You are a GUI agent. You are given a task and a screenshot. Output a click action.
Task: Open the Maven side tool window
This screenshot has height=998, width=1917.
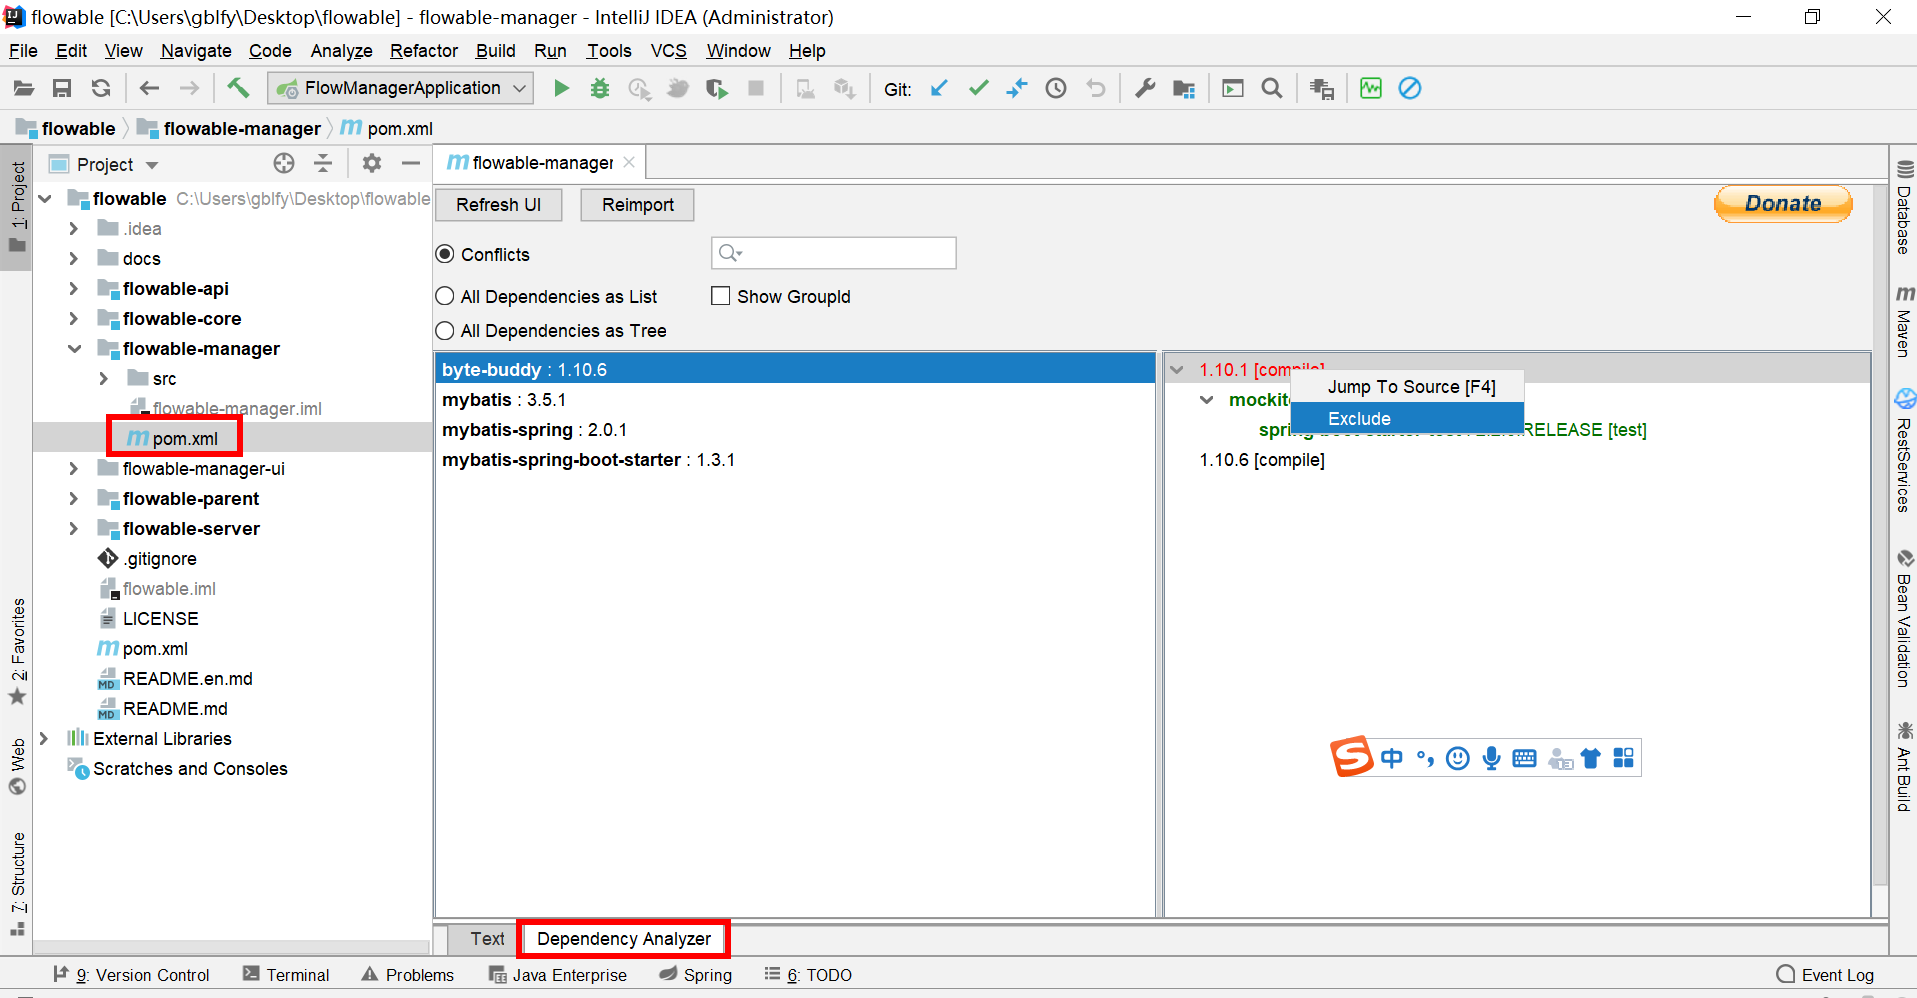[x=1904, y=320]
